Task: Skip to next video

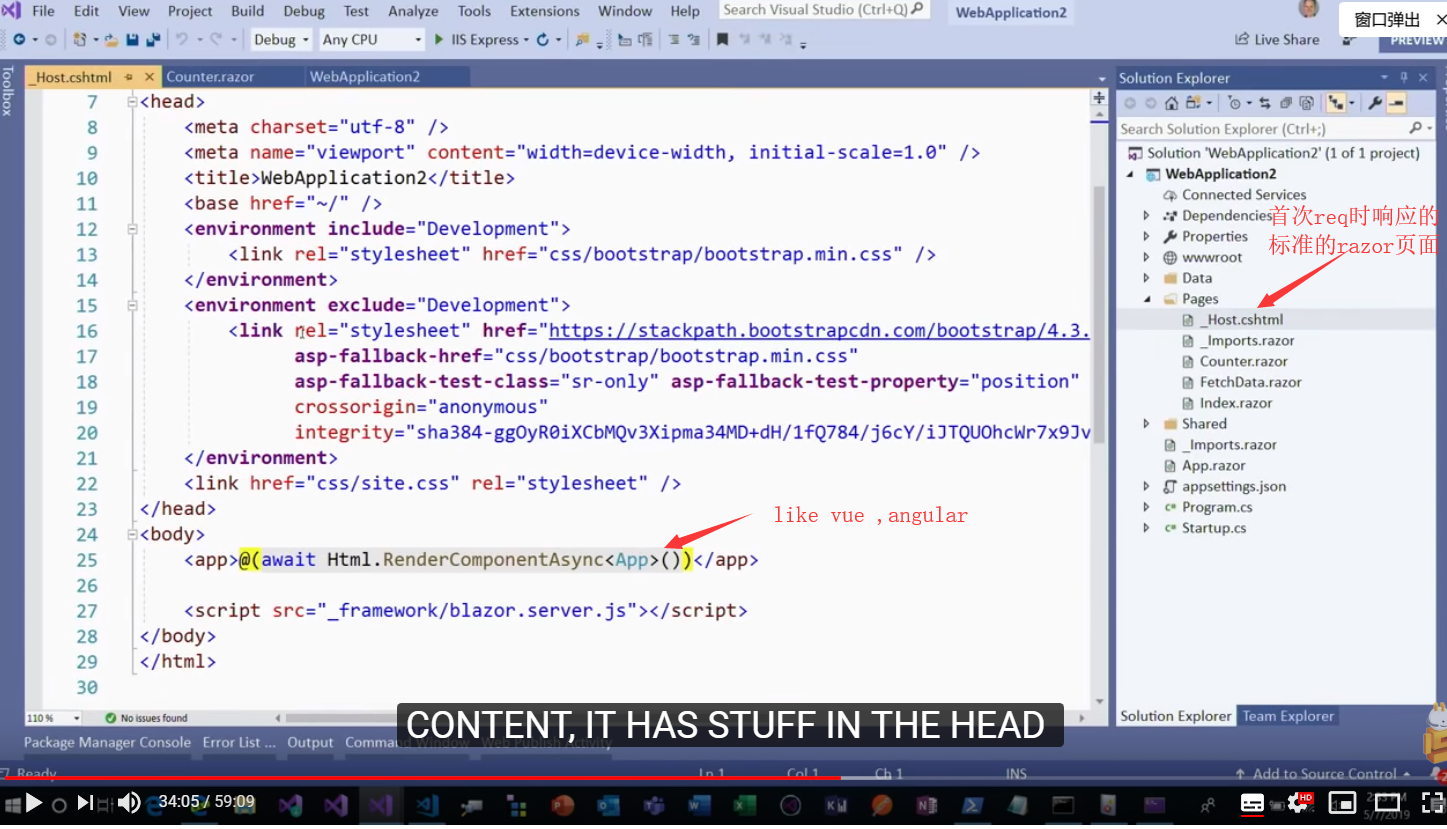Action: coord(85,802)
